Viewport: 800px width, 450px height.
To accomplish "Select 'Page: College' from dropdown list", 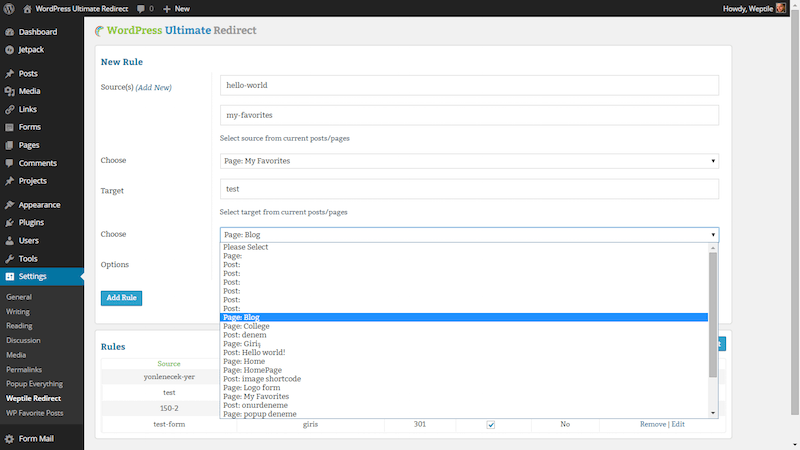I will coord(247,326).
